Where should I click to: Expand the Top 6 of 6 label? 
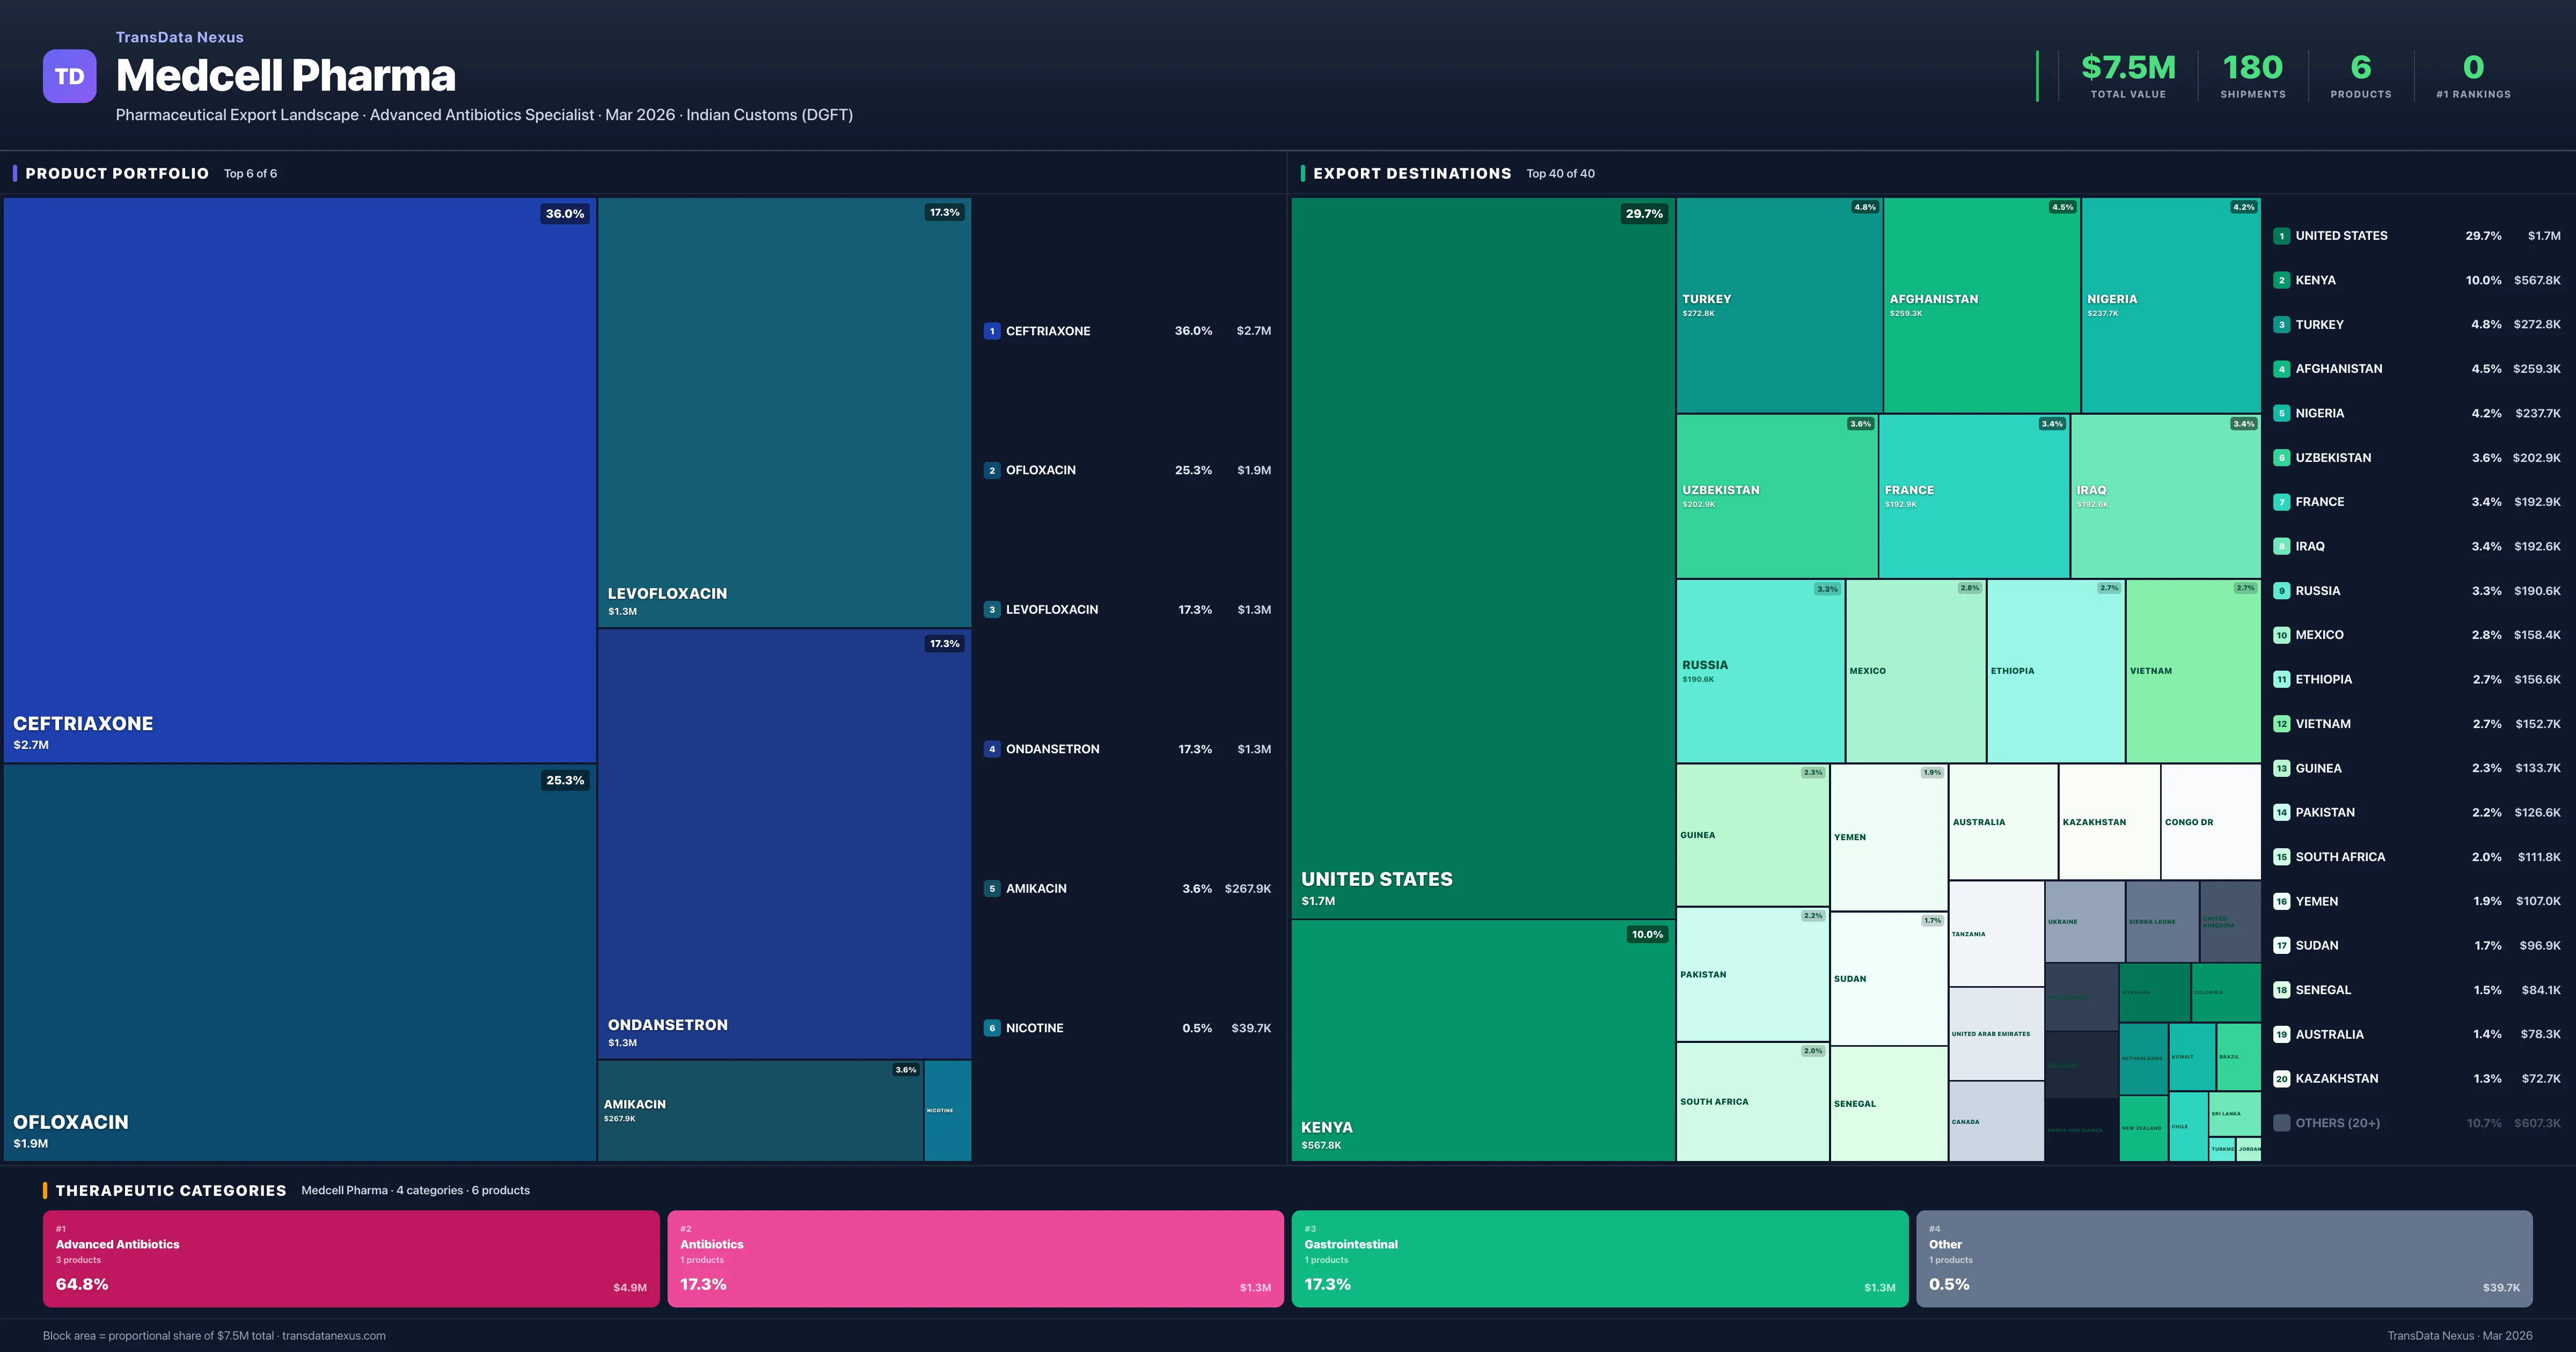(251, 173)
